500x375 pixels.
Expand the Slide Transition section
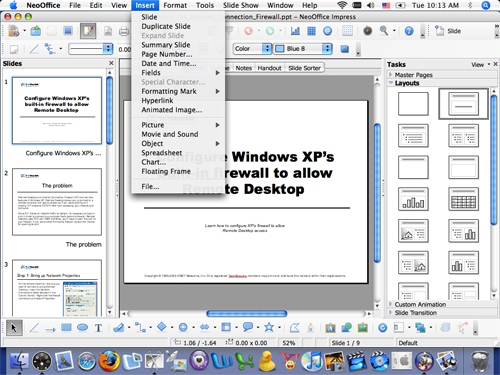[415, 313]
